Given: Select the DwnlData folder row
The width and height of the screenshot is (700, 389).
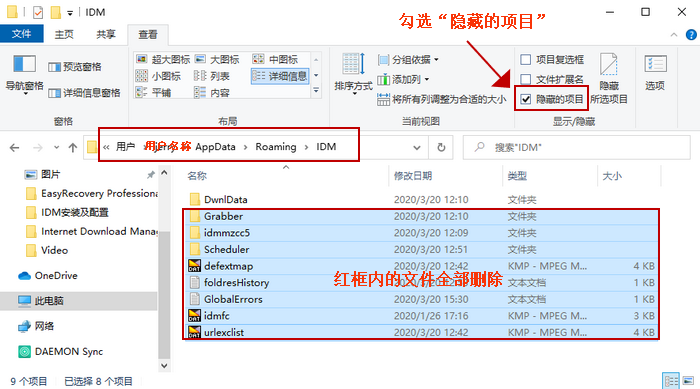Looking at the screenshot, I should tap(421, 200).
